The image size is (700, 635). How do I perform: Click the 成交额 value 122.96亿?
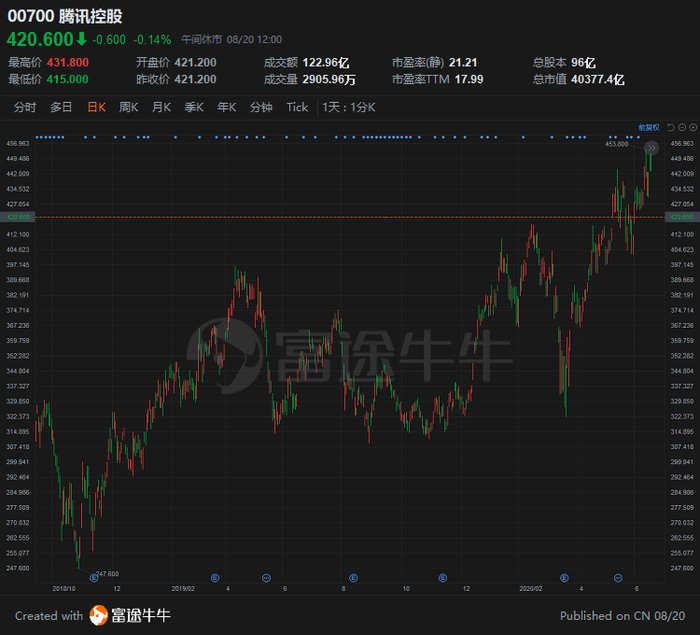[326, 63]
